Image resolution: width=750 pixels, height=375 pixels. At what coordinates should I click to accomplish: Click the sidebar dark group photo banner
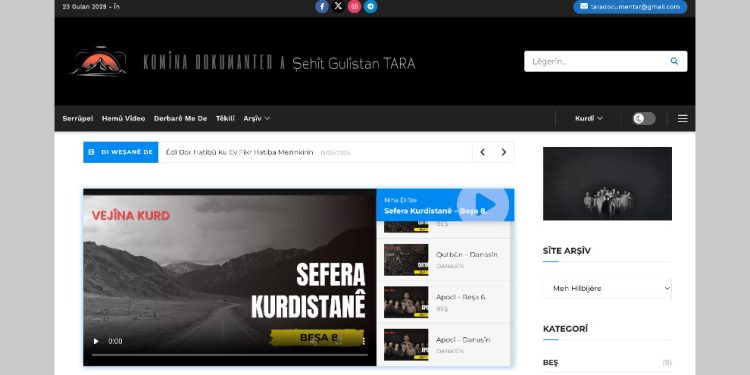[607, 184]
